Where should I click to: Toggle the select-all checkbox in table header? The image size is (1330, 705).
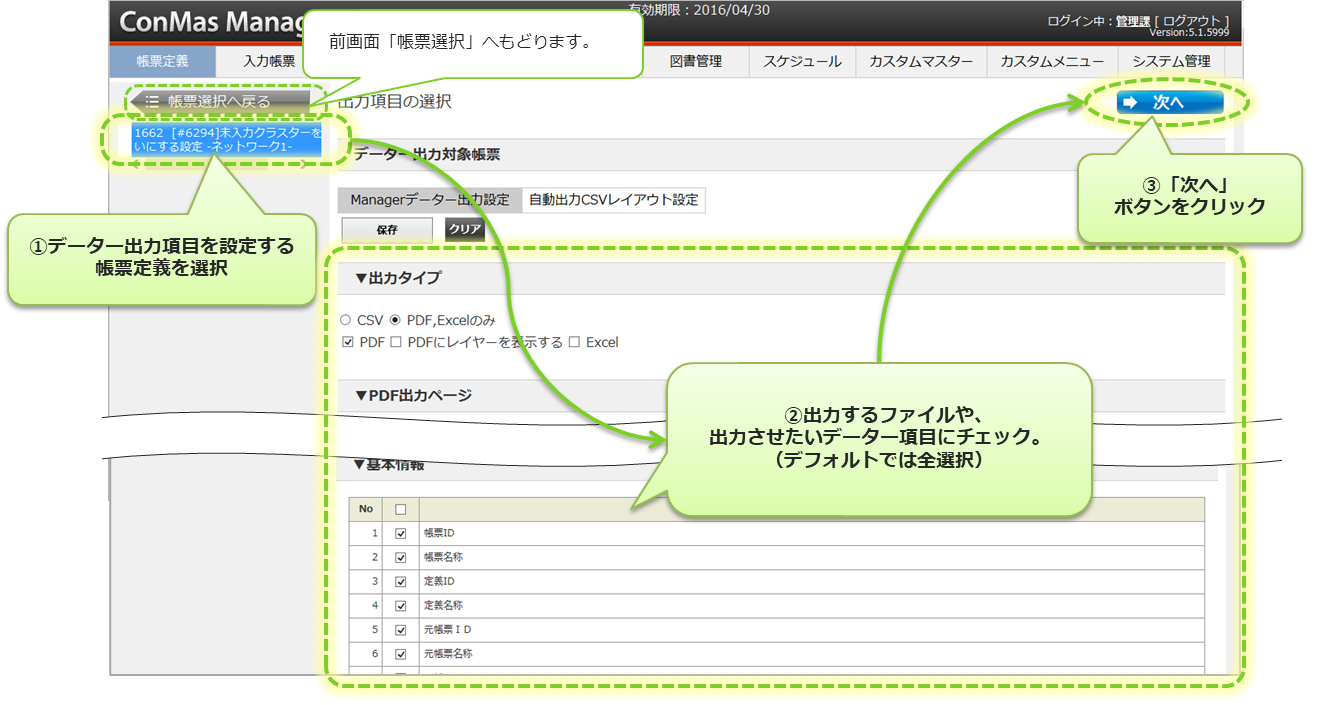tap(401, 509)
